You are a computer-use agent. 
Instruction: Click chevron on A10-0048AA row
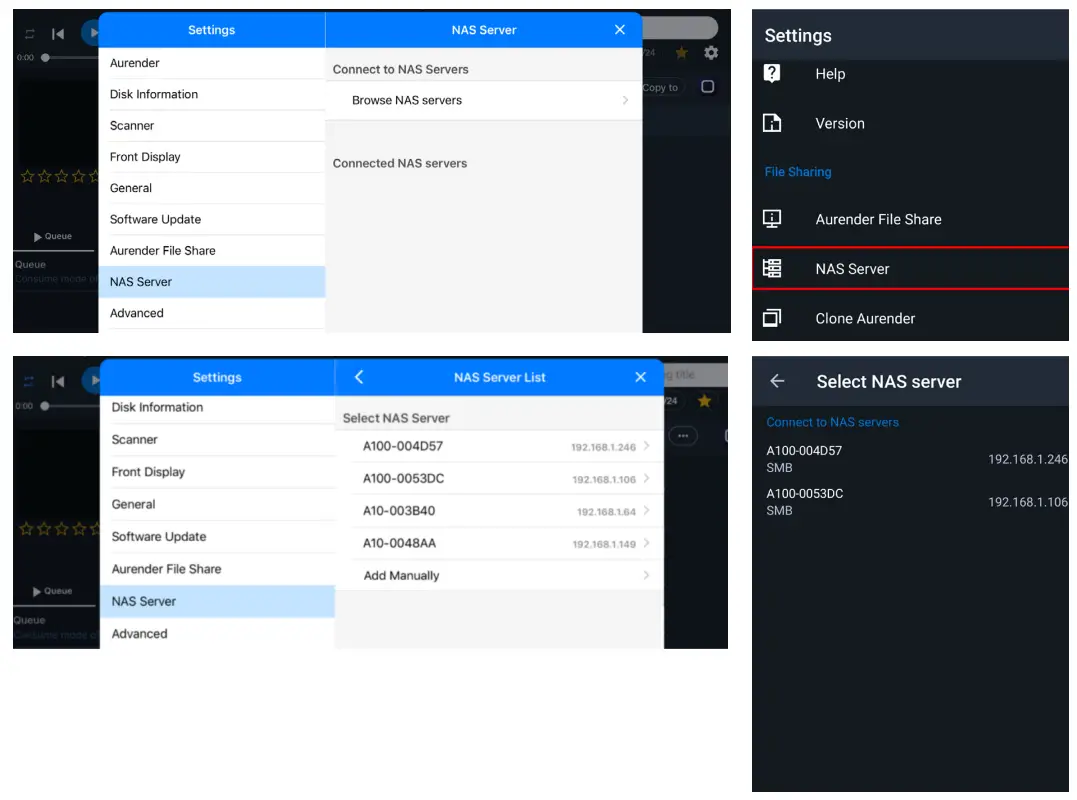point(646,543)
